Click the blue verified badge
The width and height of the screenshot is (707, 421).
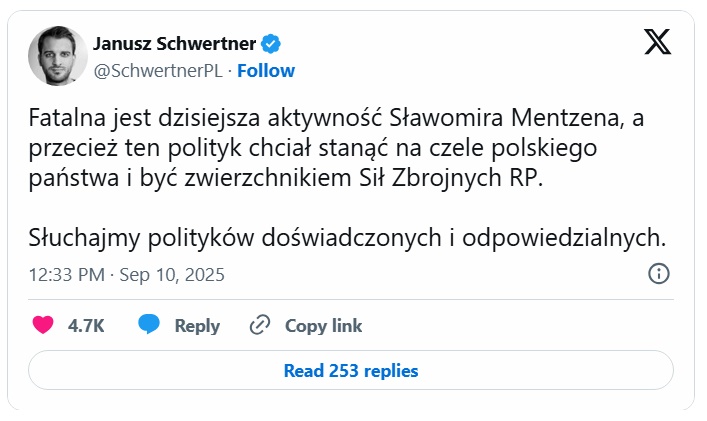[x=271, y=44]
